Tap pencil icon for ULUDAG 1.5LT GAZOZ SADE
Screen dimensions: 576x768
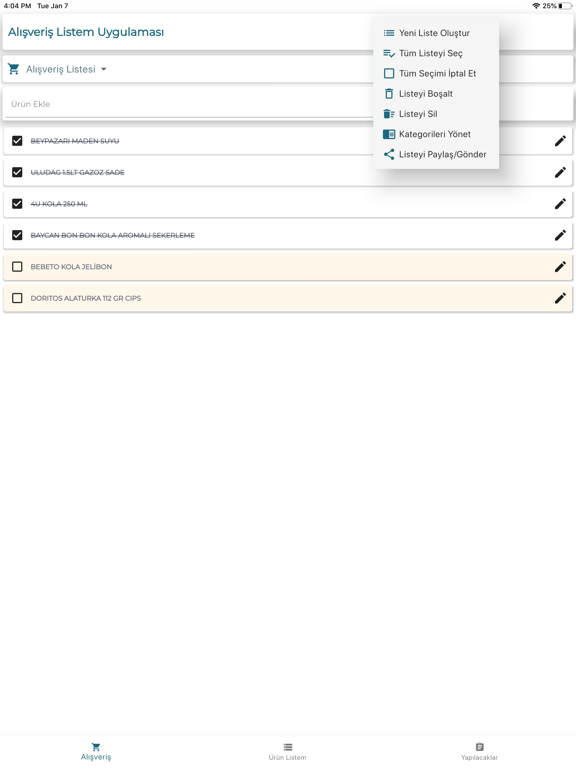tap(560, 172)
